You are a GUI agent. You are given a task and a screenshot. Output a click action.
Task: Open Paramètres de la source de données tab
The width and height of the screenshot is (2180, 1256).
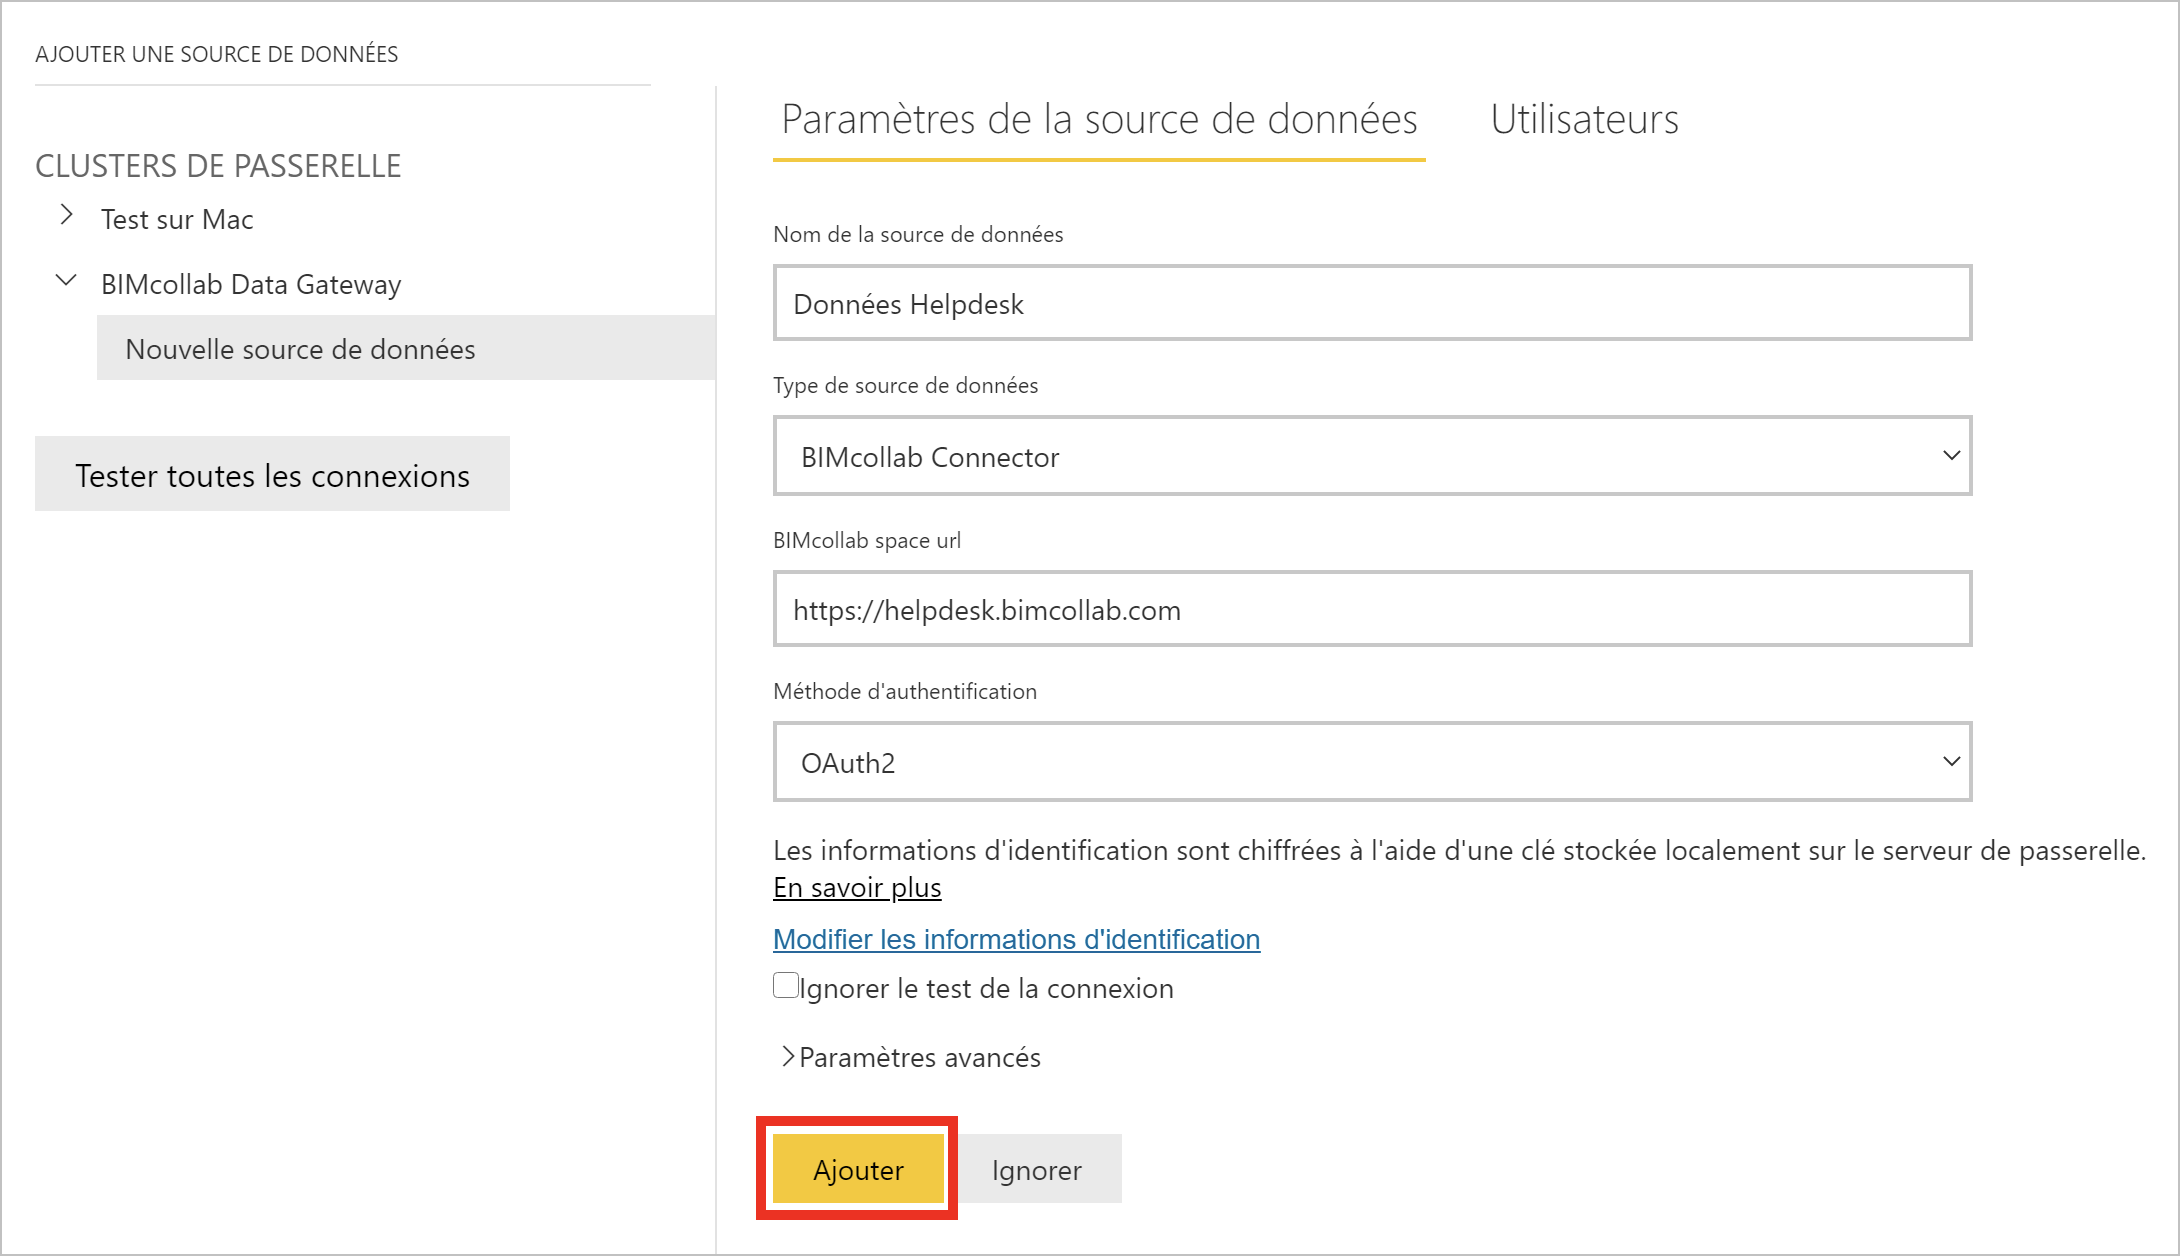point(1099,119)
